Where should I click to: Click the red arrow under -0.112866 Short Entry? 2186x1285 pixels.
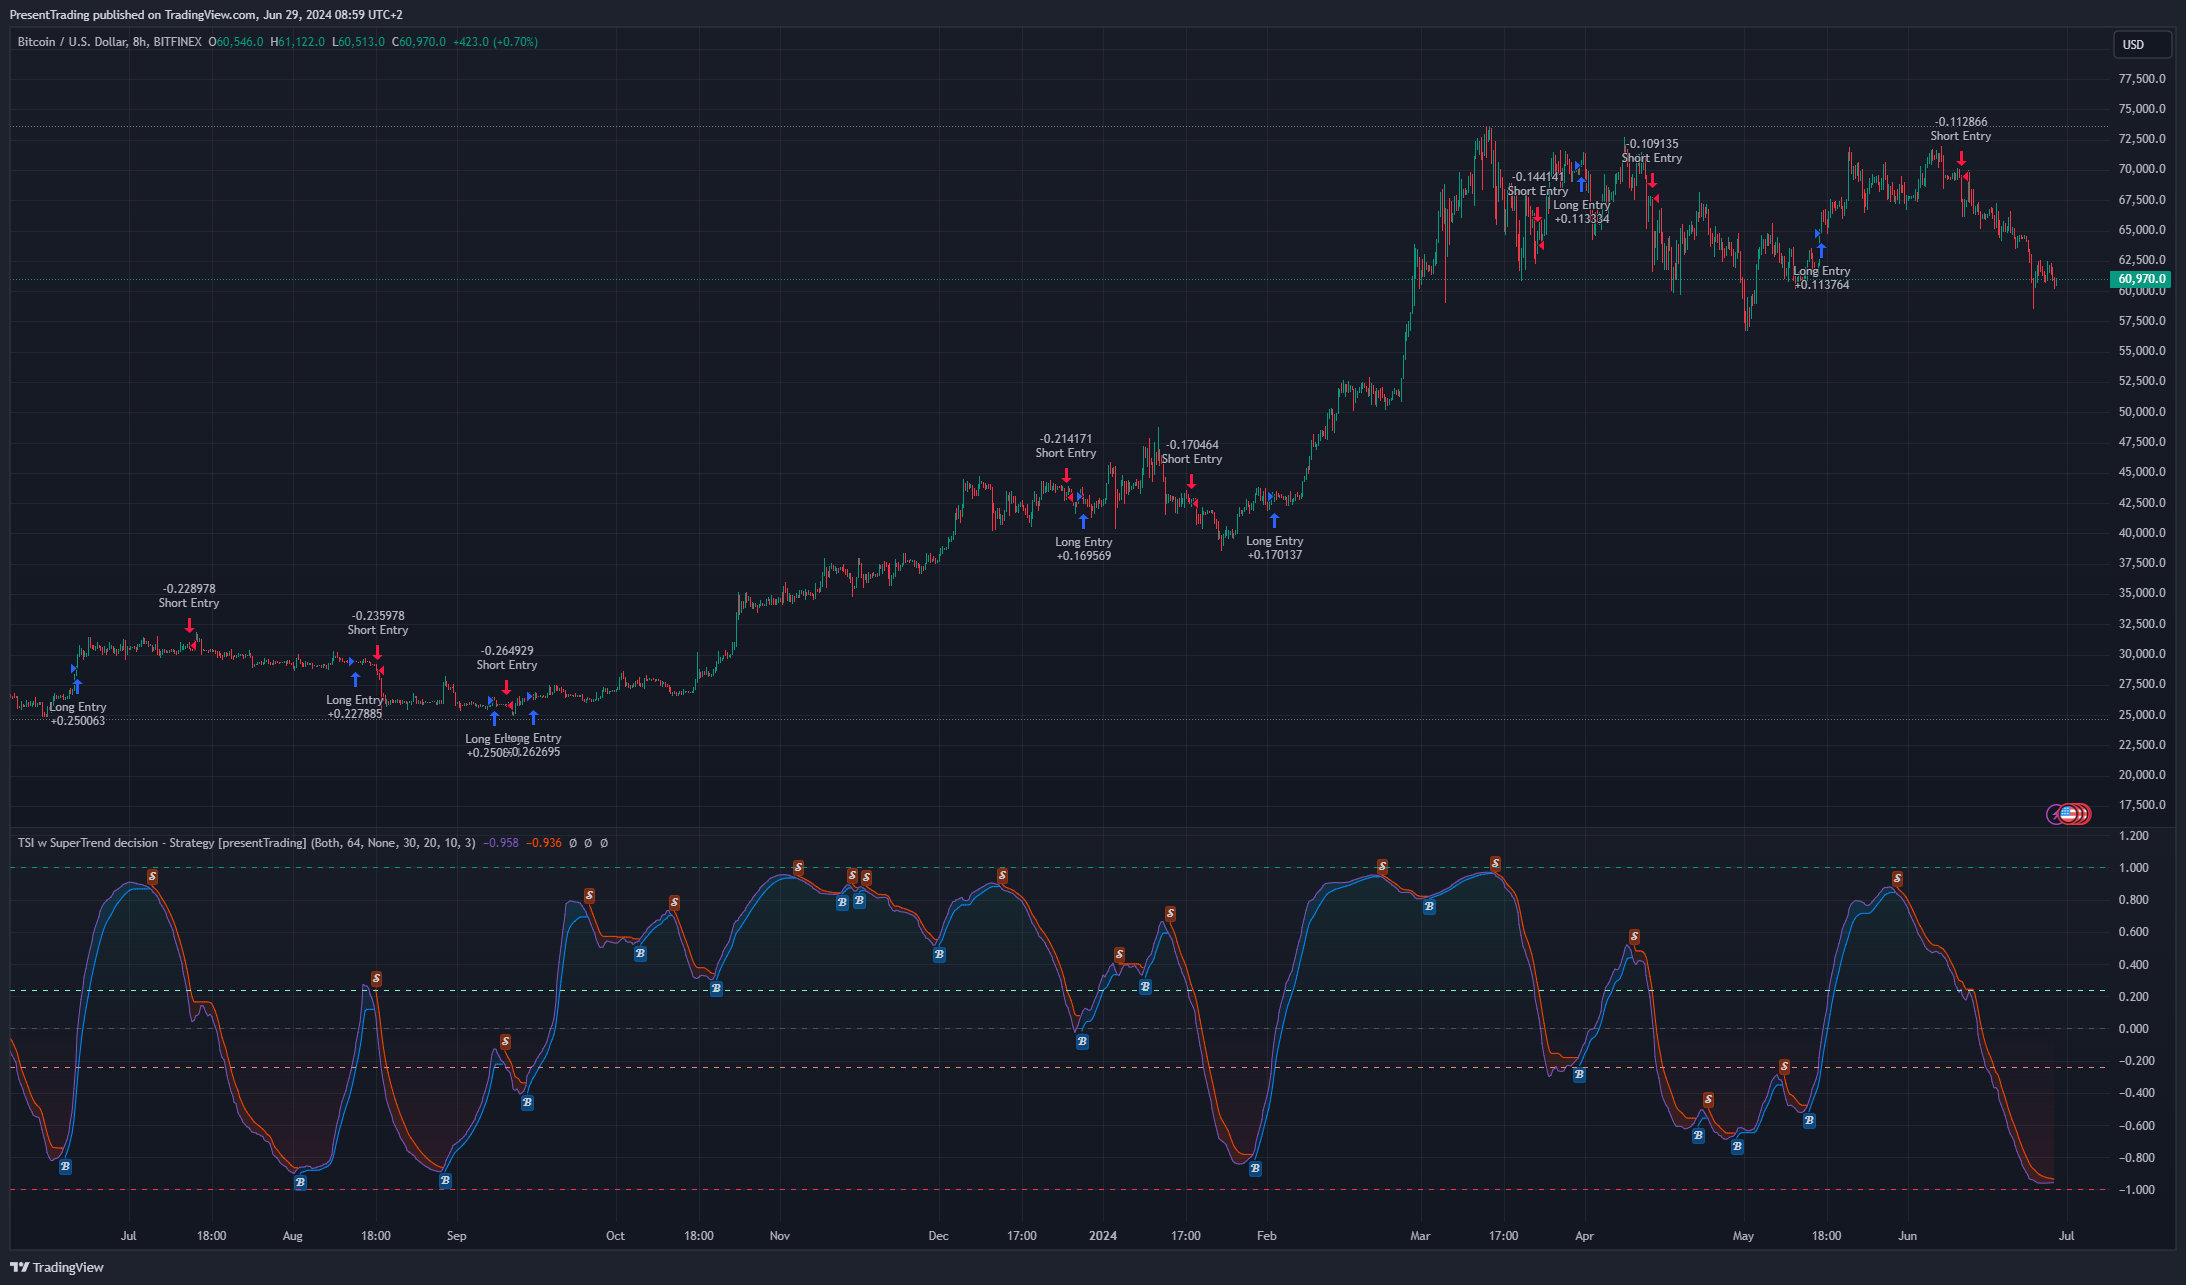pos(1961,158)
